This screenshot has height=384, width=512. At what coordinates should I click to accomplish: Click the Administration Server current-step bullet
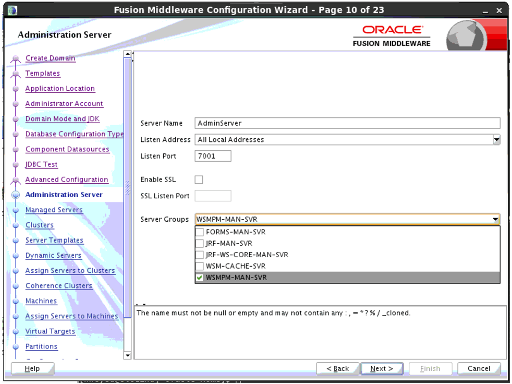click(15, 195)
